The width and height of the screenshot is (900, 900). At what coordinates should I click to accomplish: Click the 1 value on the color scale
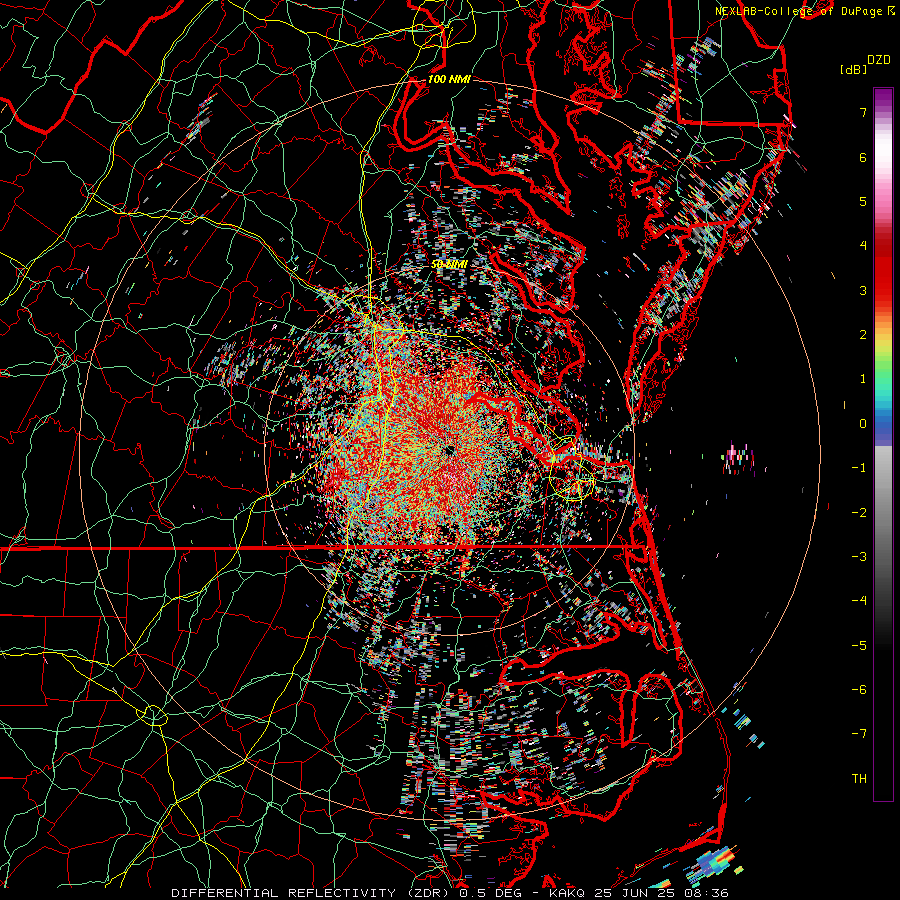pos(863,379)
